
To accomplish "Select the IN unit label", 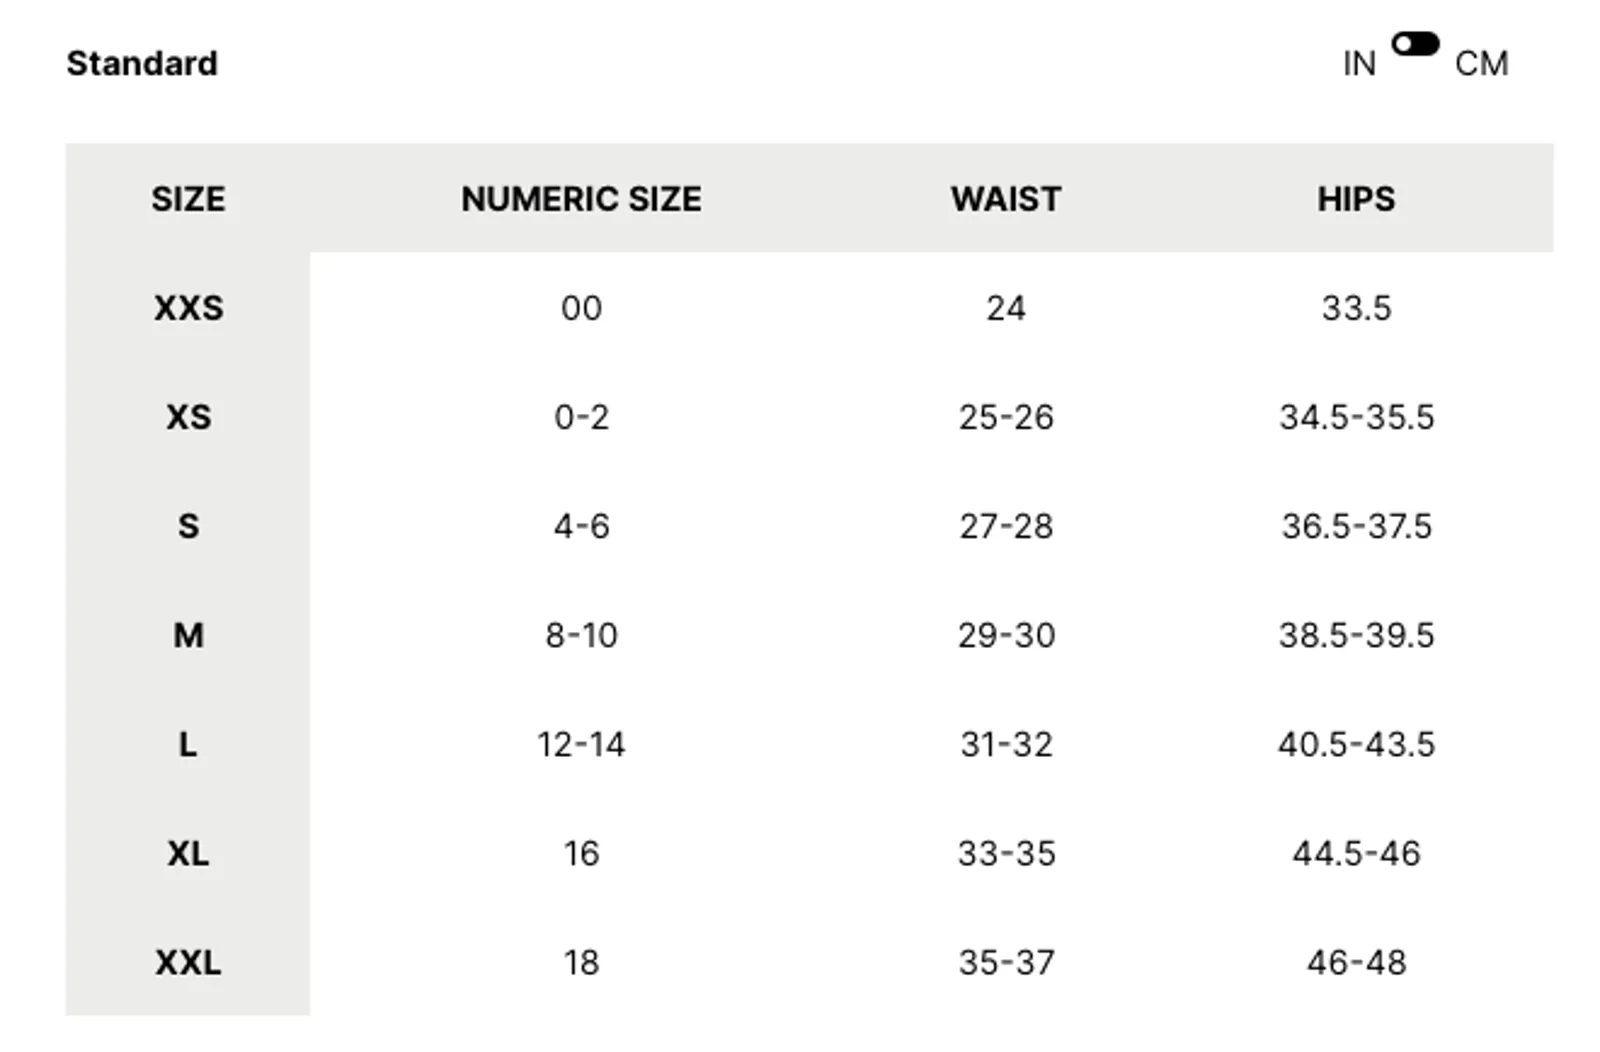I will [1359, 64].
